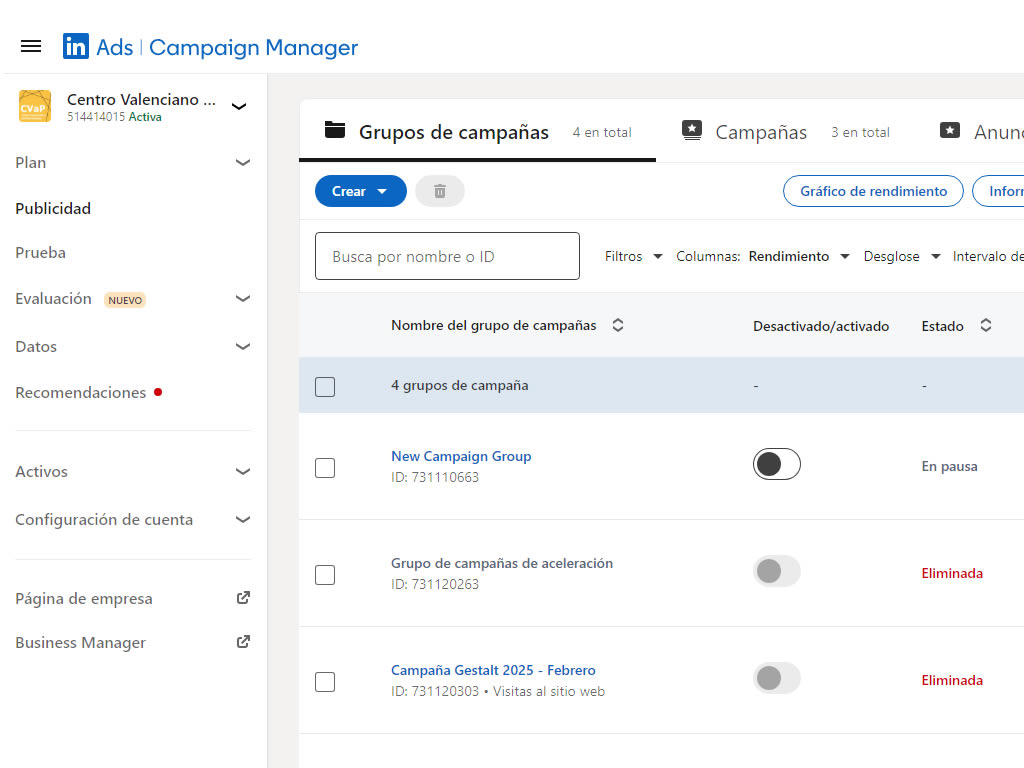Open the hamburger navigation menu
Viewport: 1024px width, 768px height.
[x=31, y=46]
